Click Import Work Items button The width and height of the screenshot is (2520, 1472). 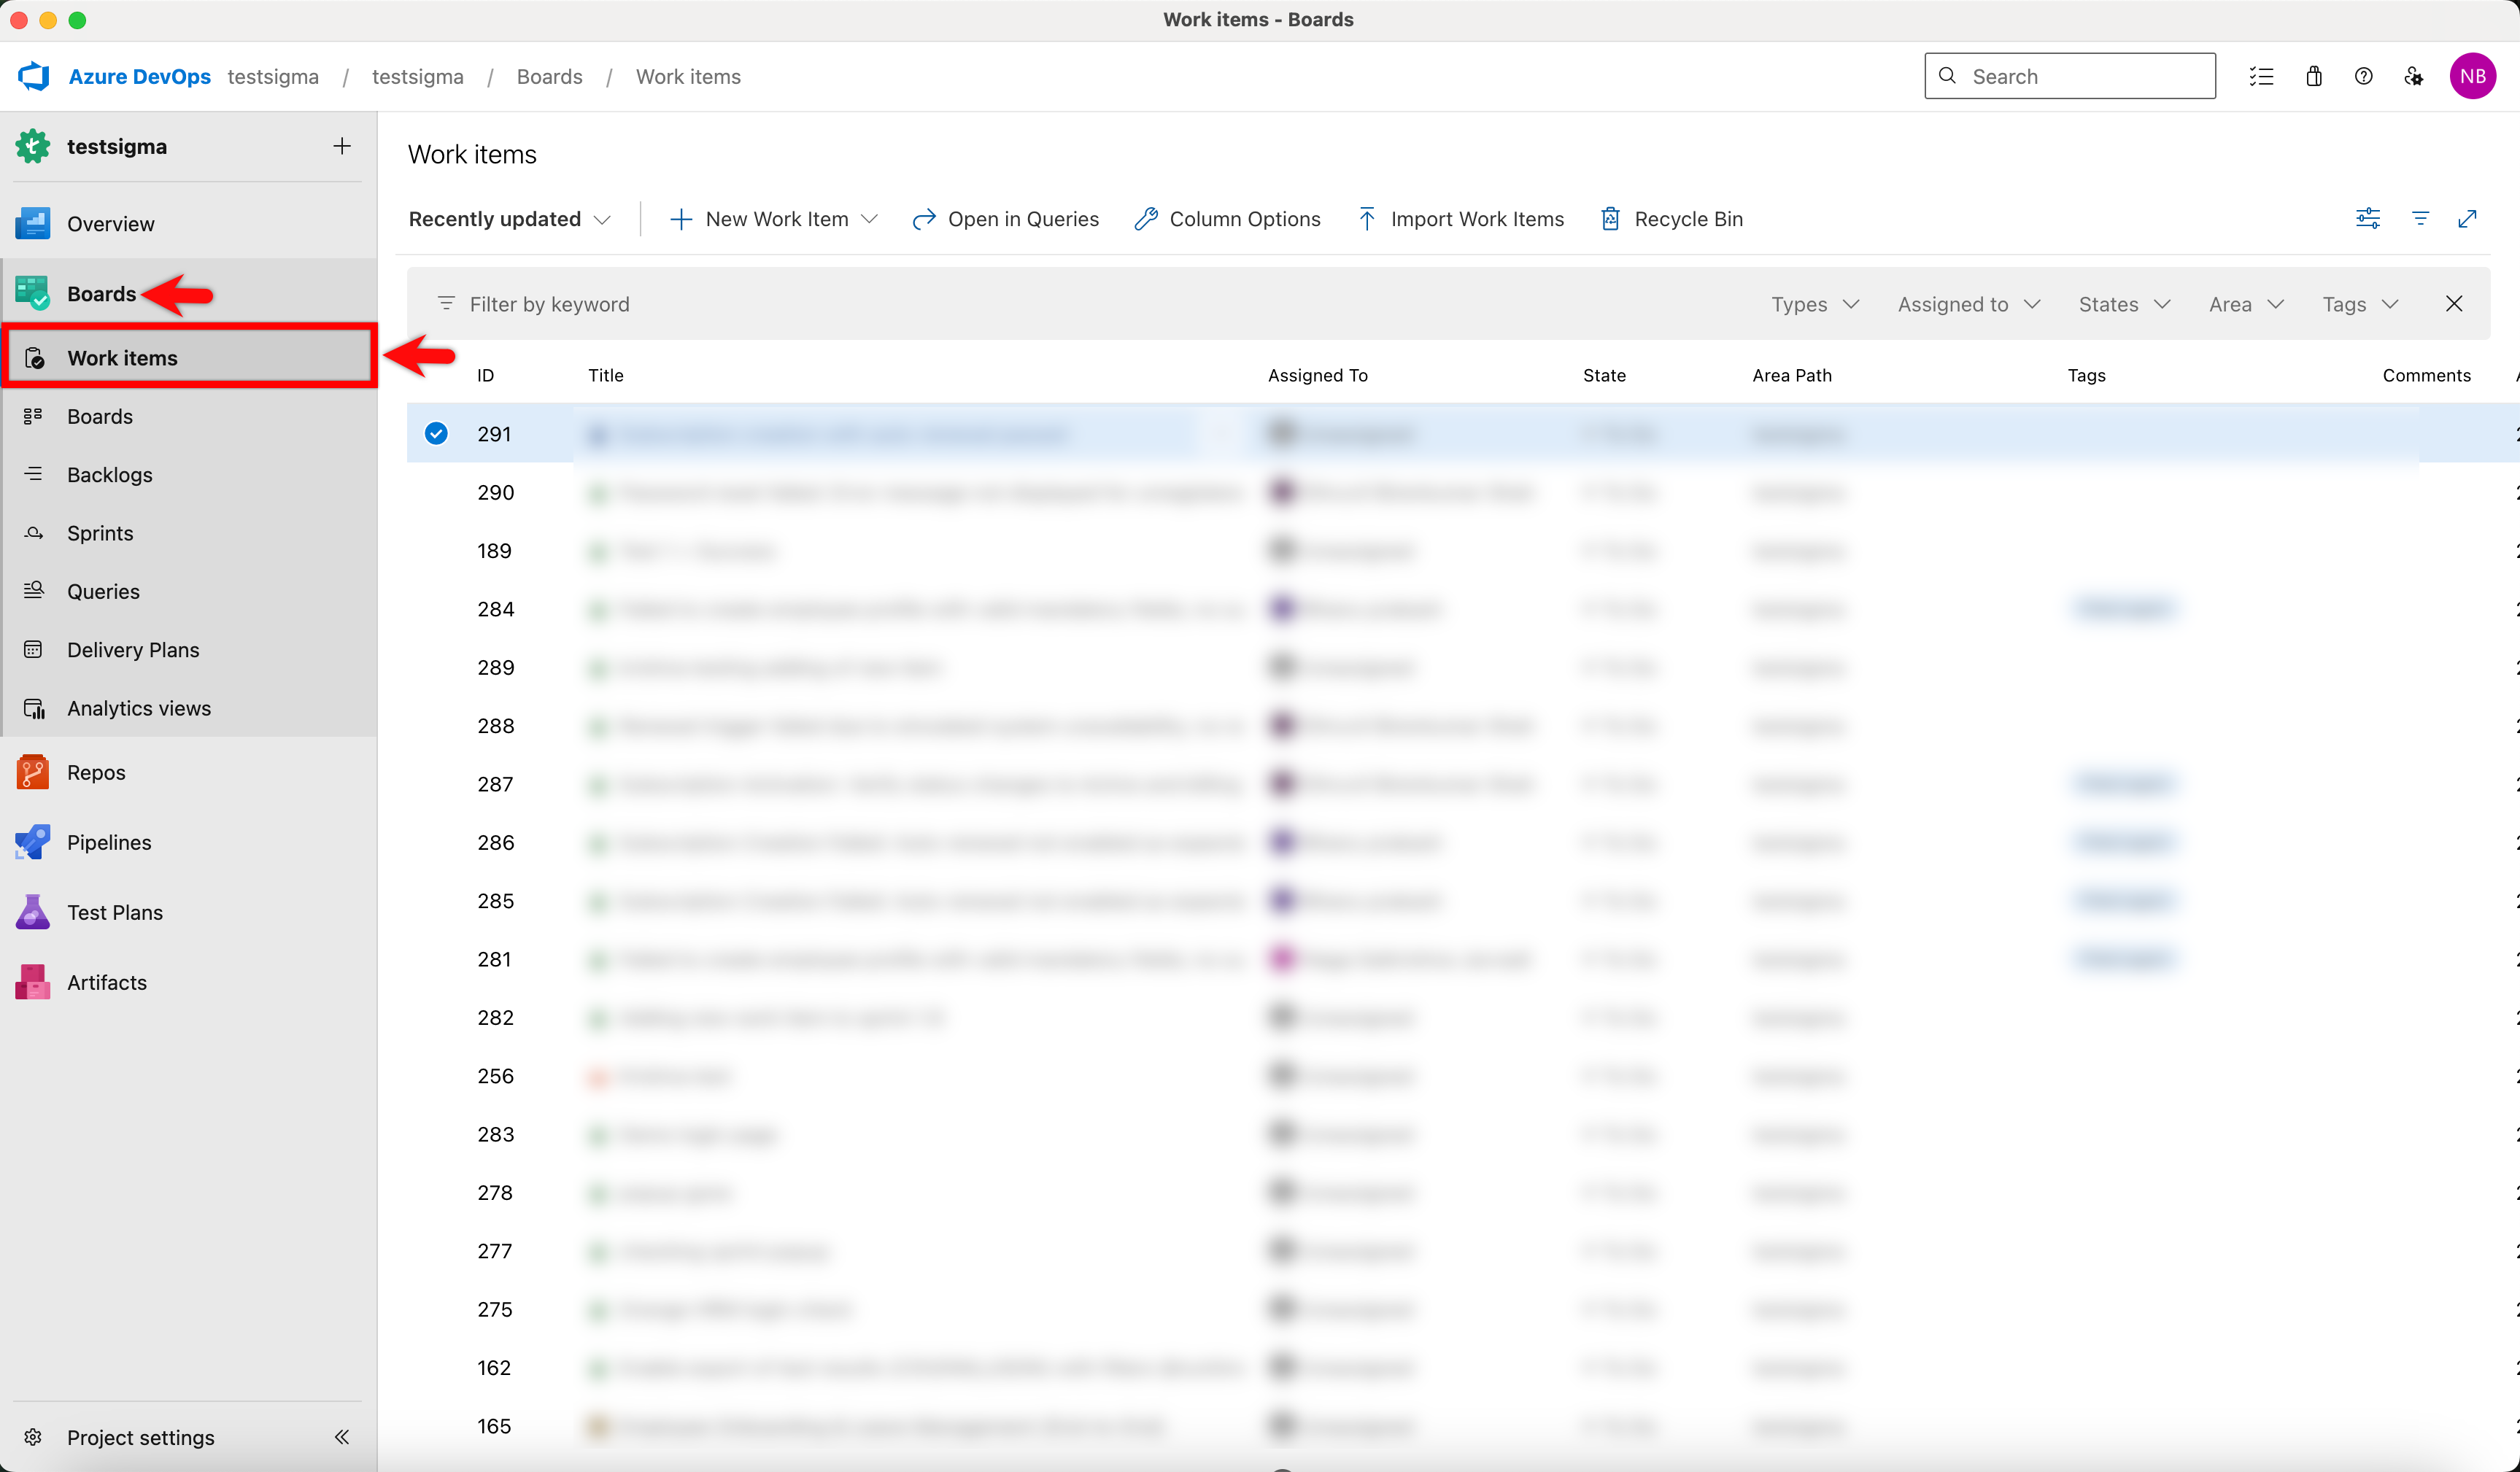pos(1460,219)
